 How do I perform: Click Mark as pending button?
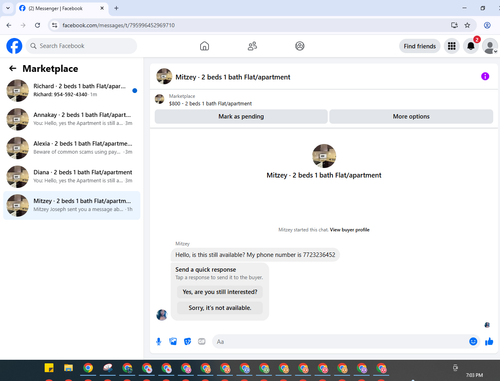[241, 116]
